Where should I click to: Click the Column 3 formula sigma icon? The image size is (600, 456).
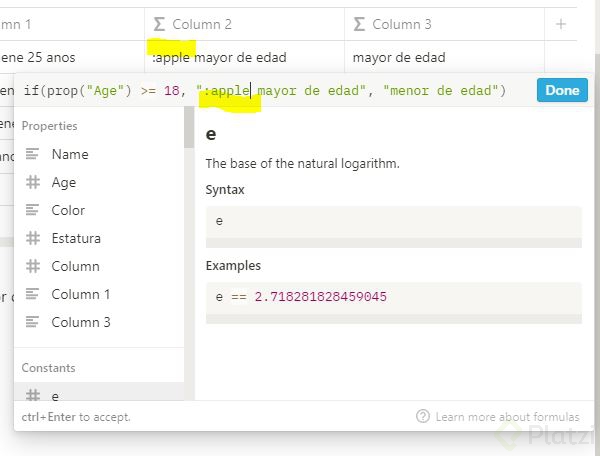click(359, 24)
